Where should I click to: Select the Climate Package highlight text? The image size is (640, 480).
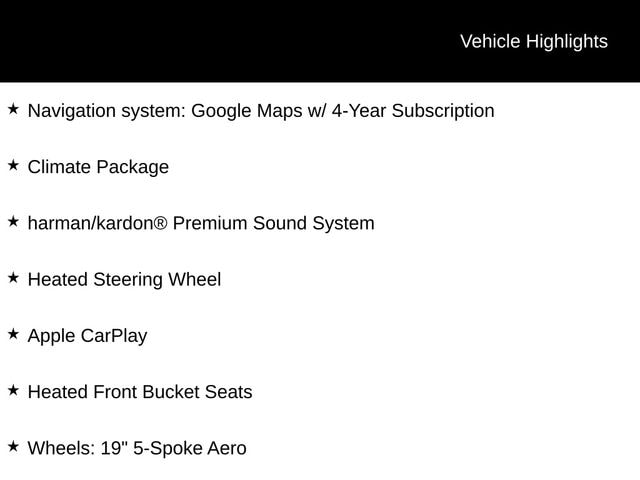coord(98,167)
